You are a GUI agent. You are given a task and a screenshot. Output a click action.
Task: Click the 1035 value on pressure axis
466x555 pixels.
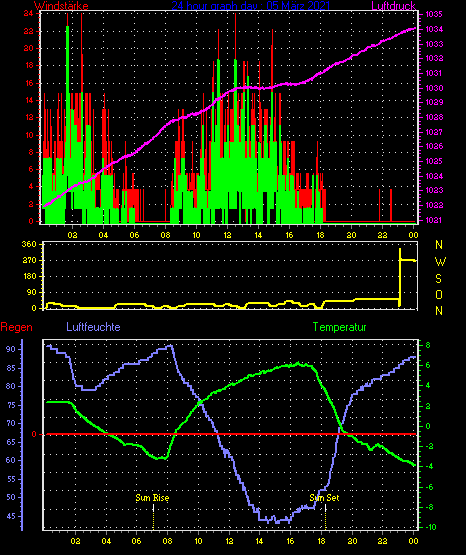click(x=434, y=15)
